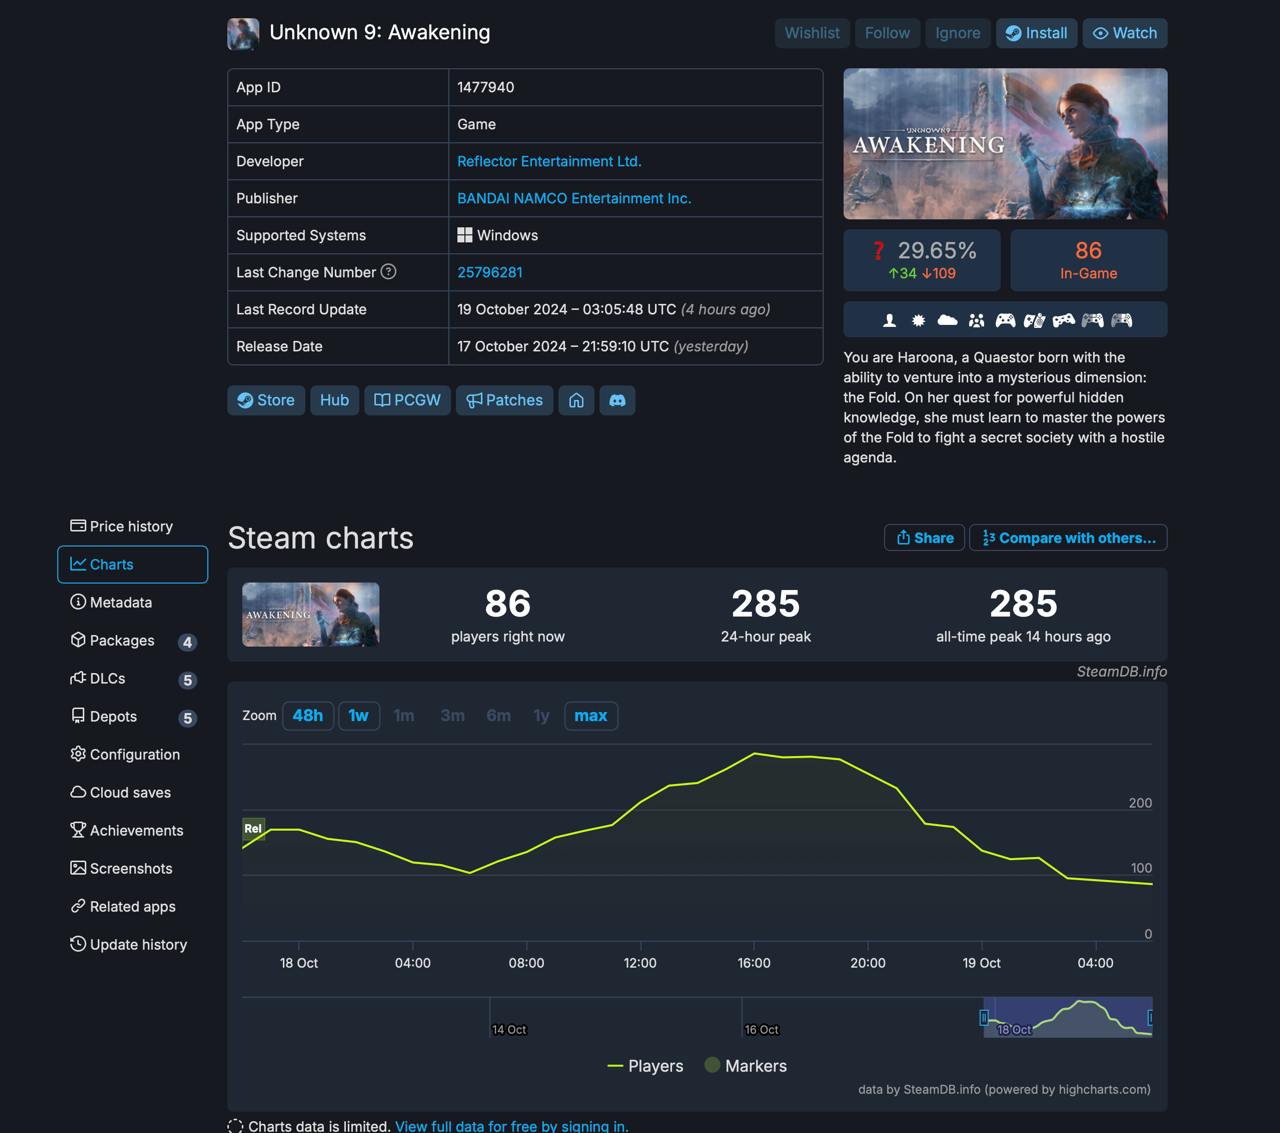Viewport: 1280px width, 1133px height.
Task: Open the Store page button
Action: click(266, 400)
